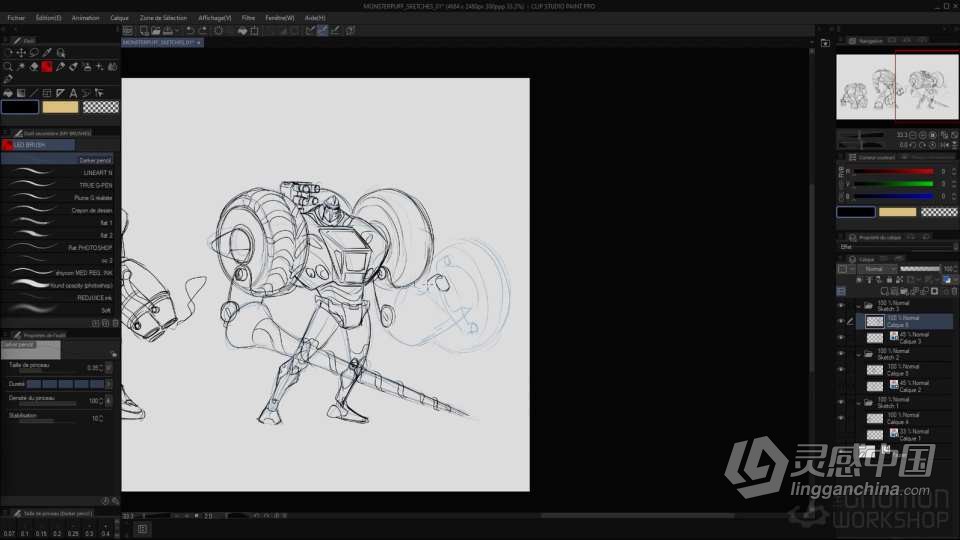The width and height of the screenshot is (960, 540).
Task: Select the Frame border tool
Action: tap(47, 93)
